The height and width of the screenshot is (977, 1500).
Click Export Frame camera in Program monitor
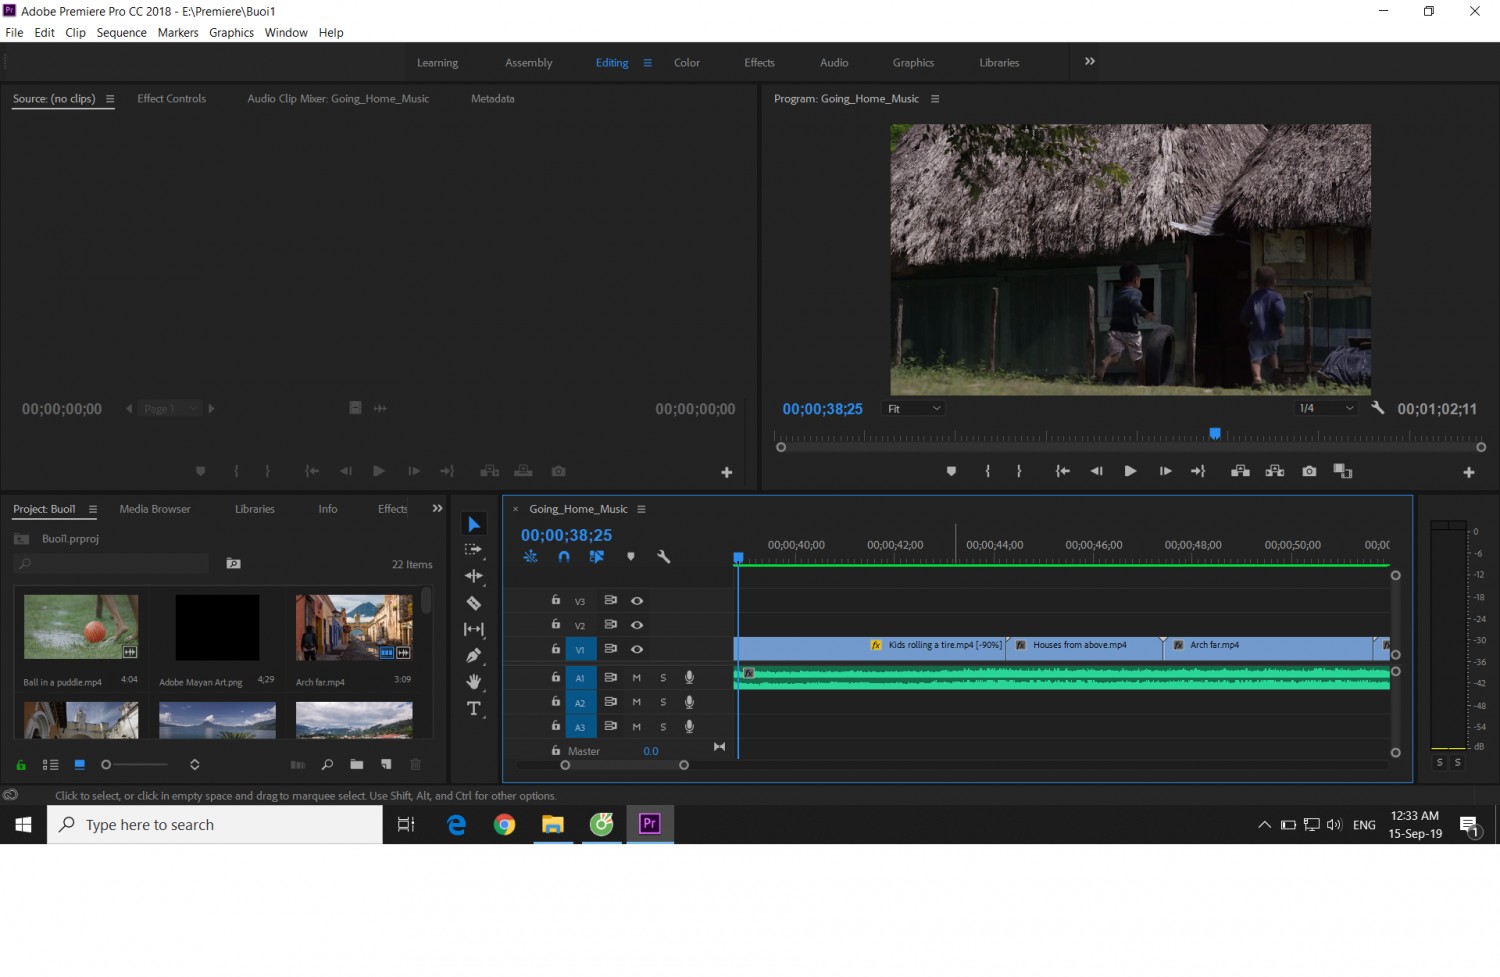tap(1309, 471)
